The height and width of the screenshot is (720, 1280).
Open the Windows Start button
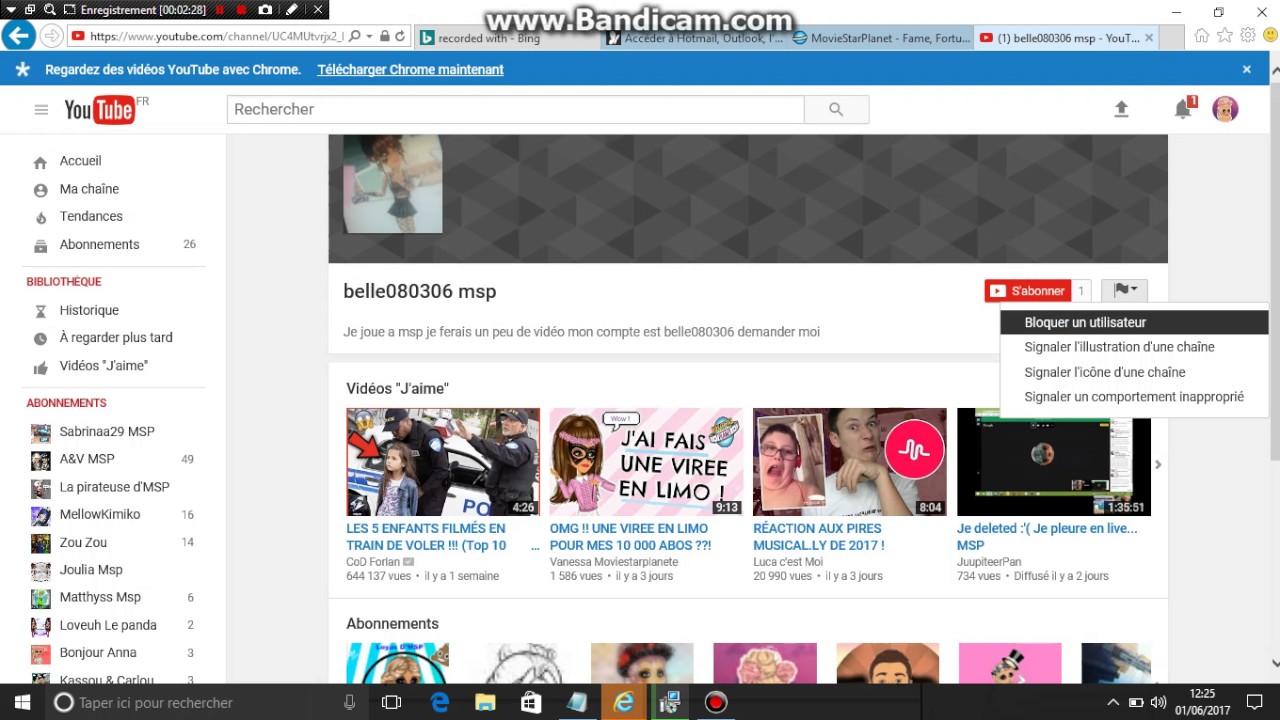[22, 702]
